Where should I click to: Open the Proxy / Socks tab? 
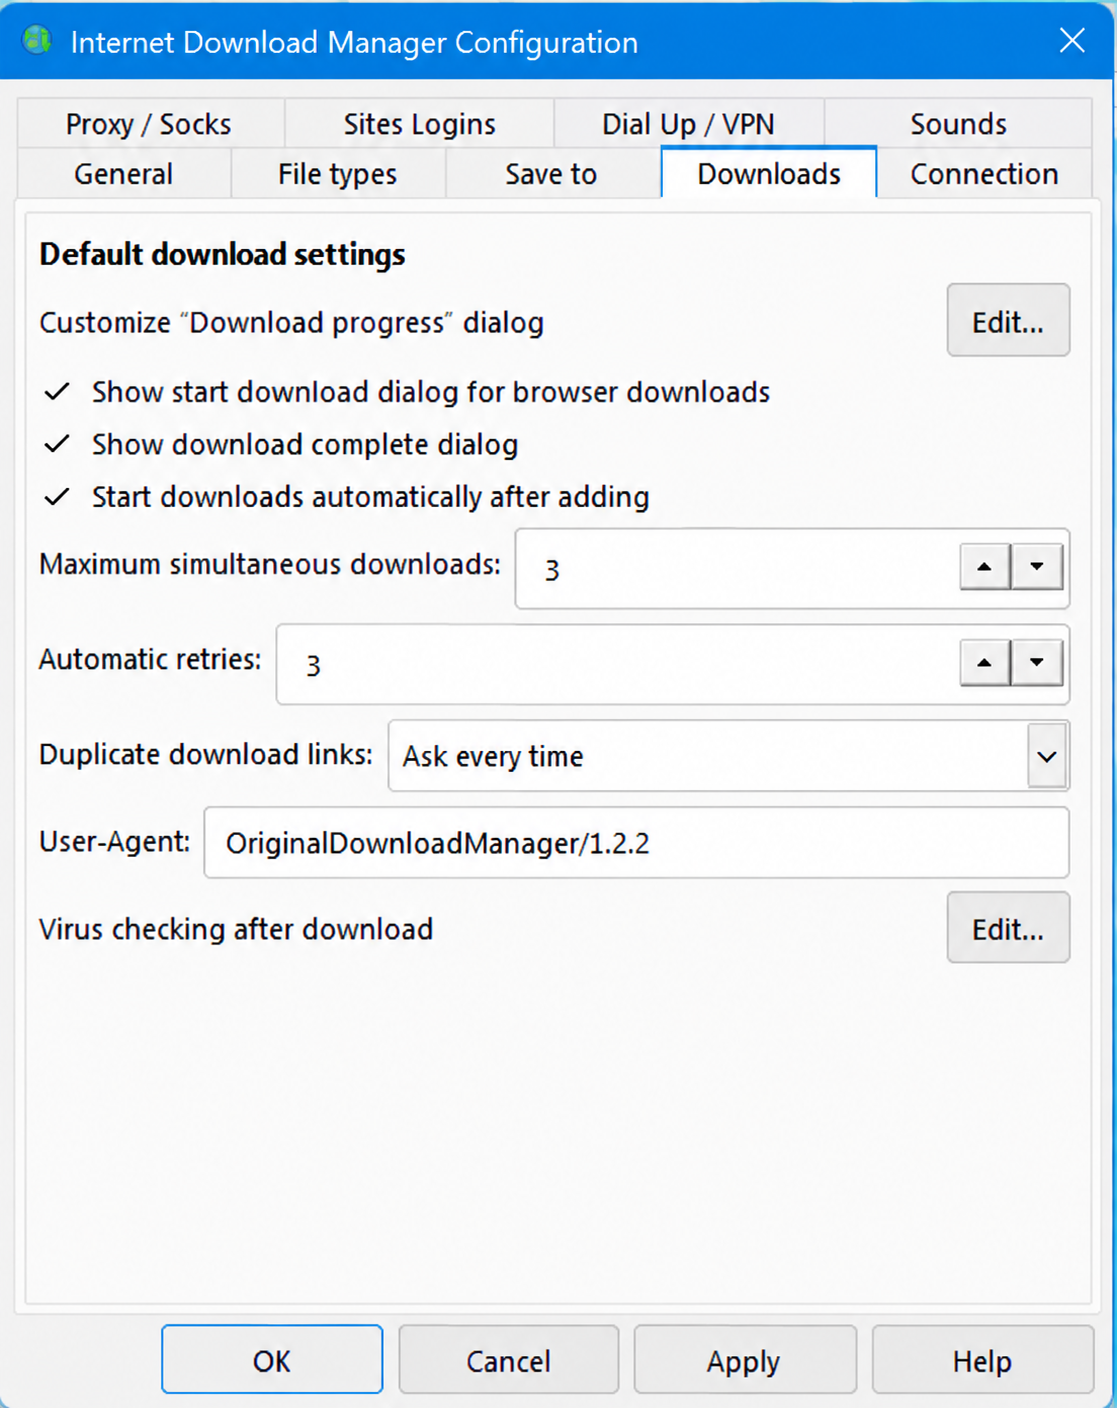click(x=150, y=124)
